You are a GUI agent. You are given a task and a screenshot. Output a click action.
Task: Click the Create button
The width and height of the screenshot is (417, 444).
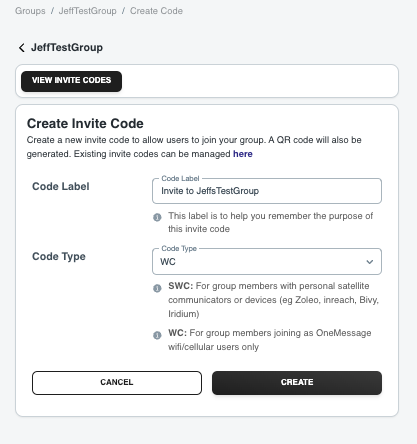tap(297, 383)
